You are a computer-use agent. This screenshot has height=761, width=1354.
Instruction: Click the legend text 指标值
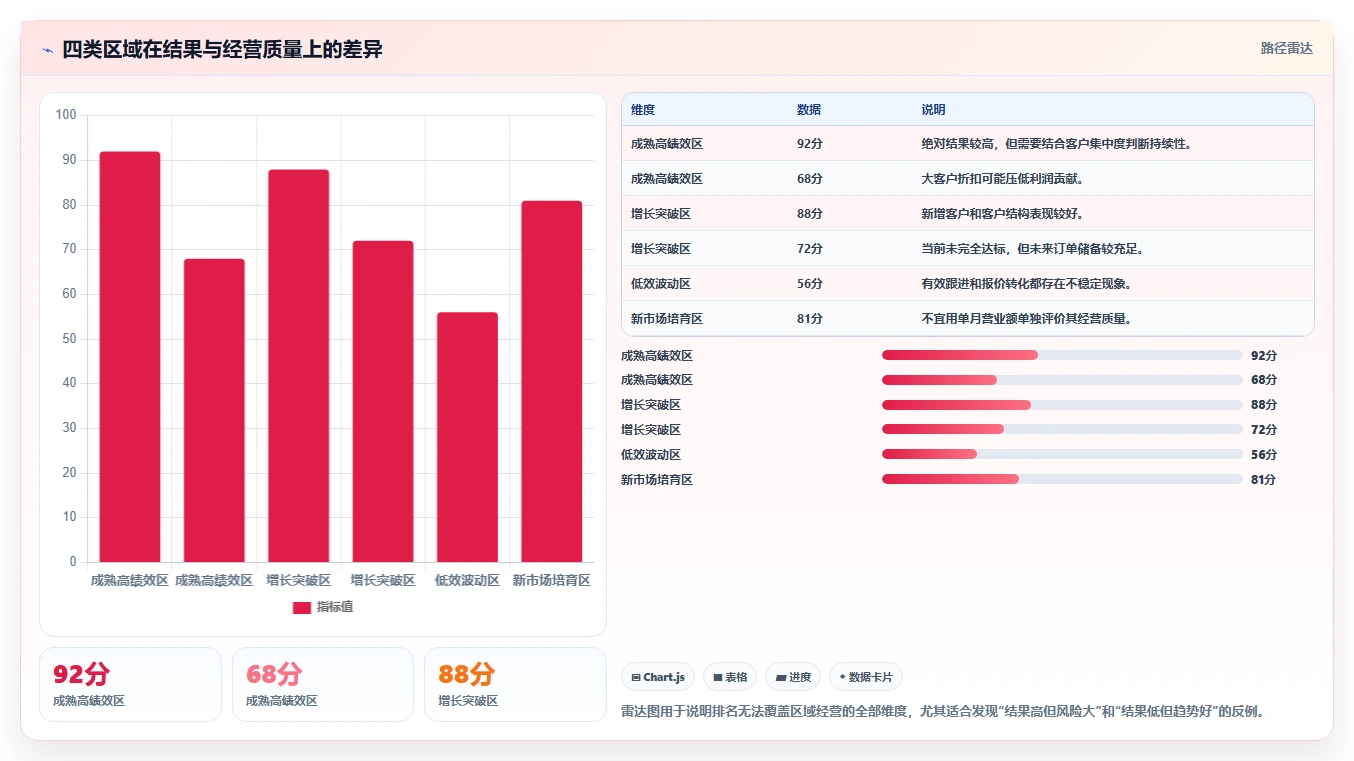[x=335, y=608]
